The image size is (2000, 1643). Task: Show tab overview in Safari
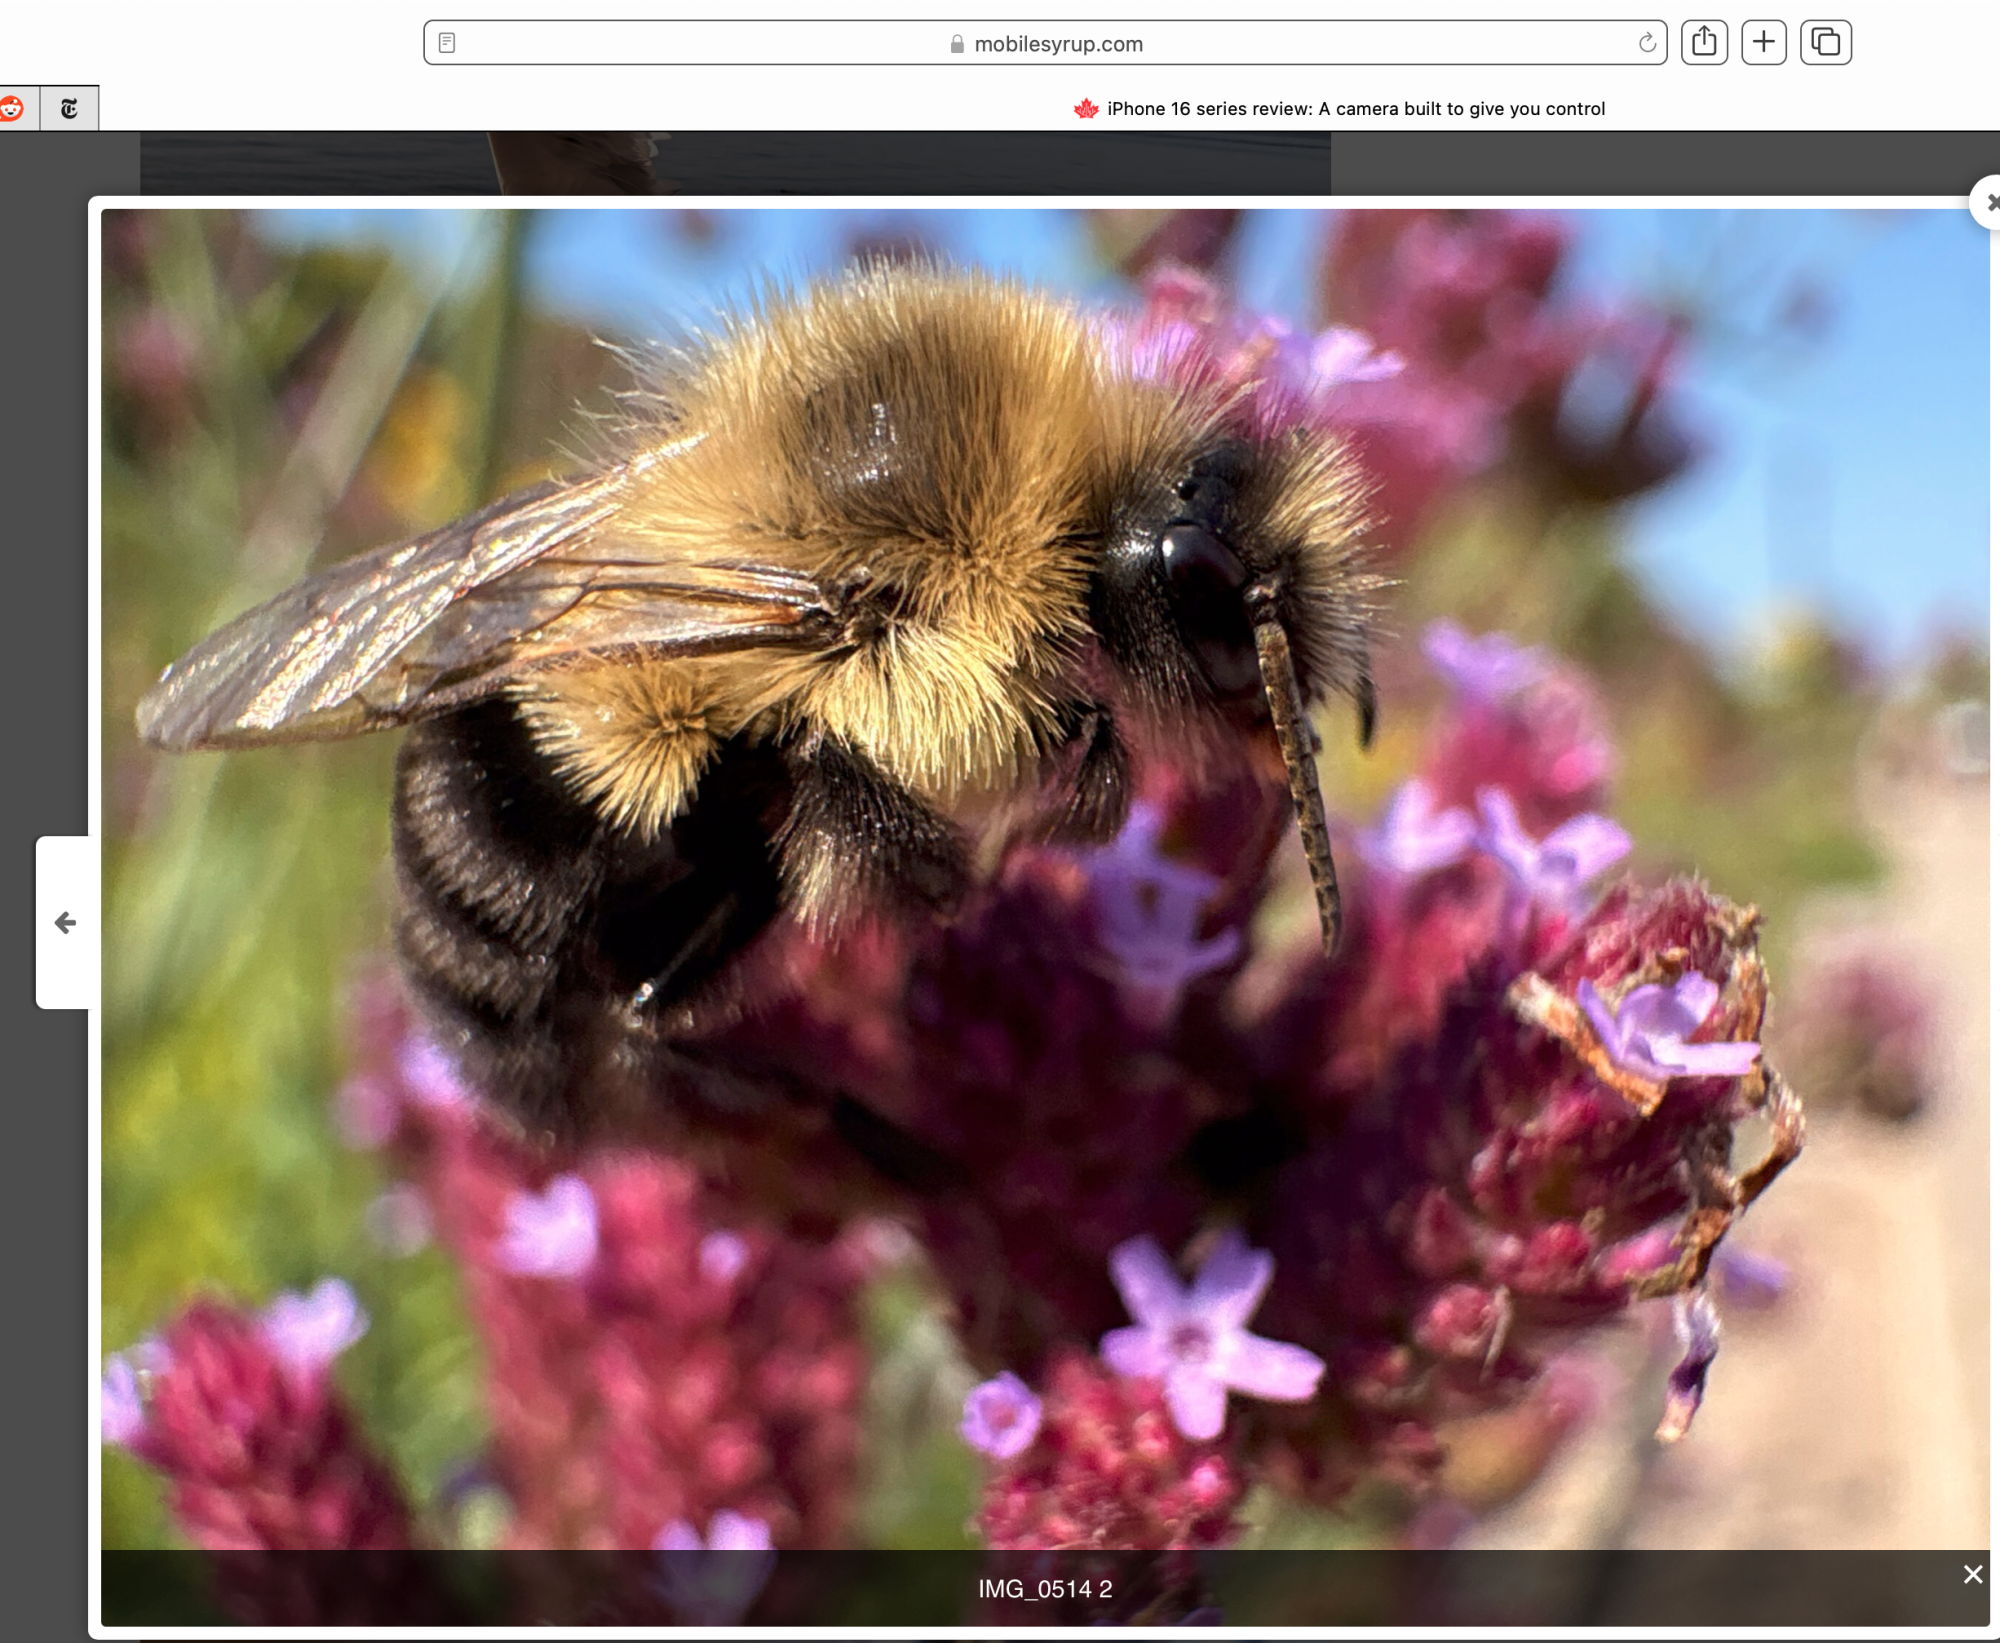coord(1825,42)
